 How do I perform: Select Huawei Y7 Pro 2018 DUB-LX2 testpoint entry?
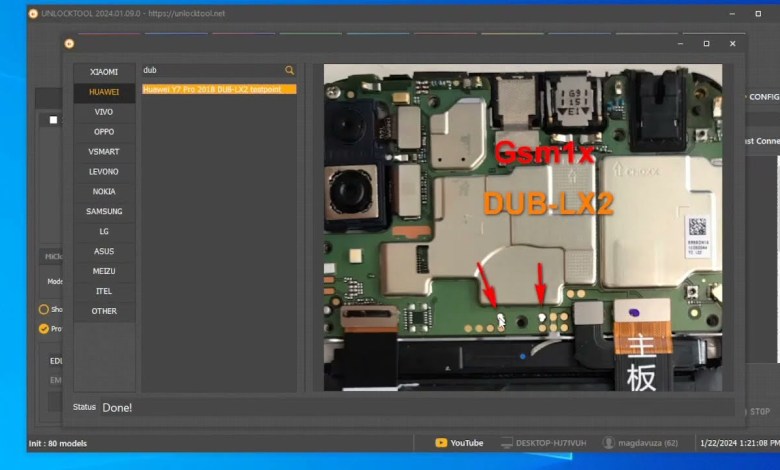click(219, 90)
